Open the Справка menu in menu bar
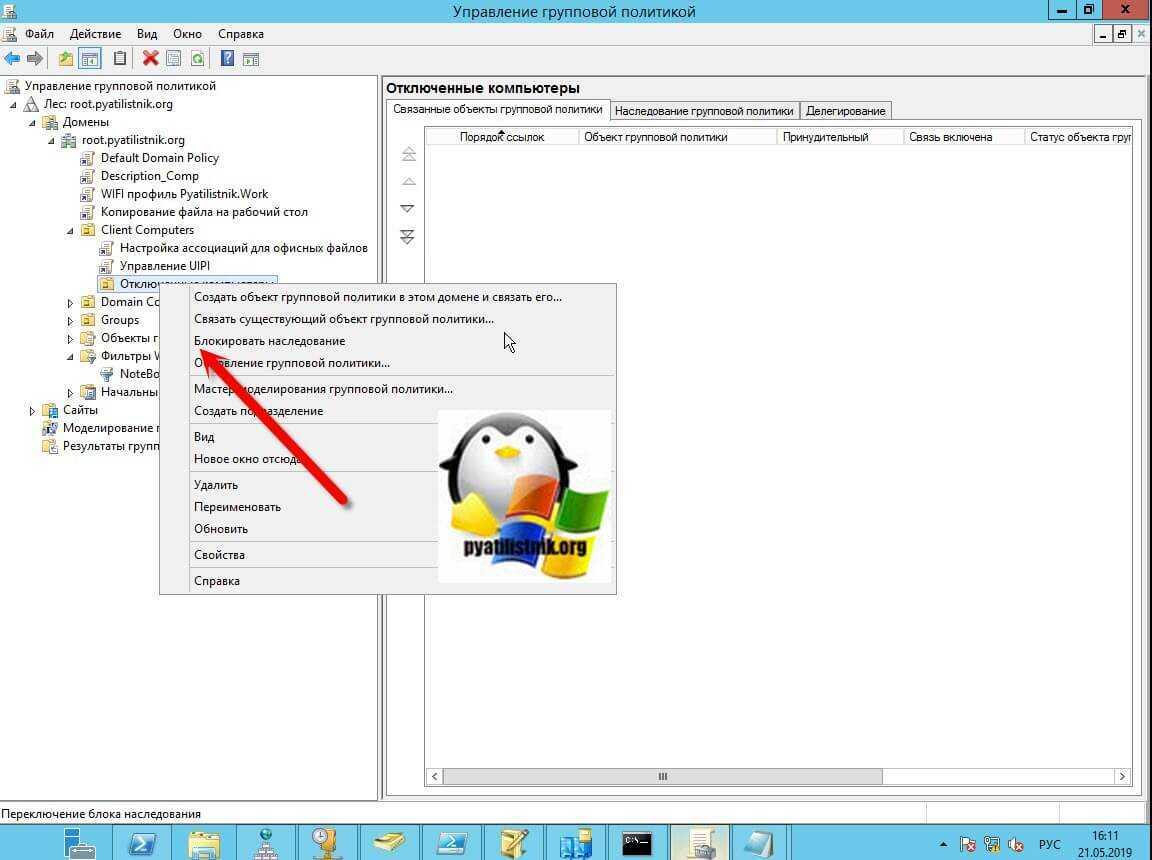This screenshot has height=860, width=1152. (241, 34)
